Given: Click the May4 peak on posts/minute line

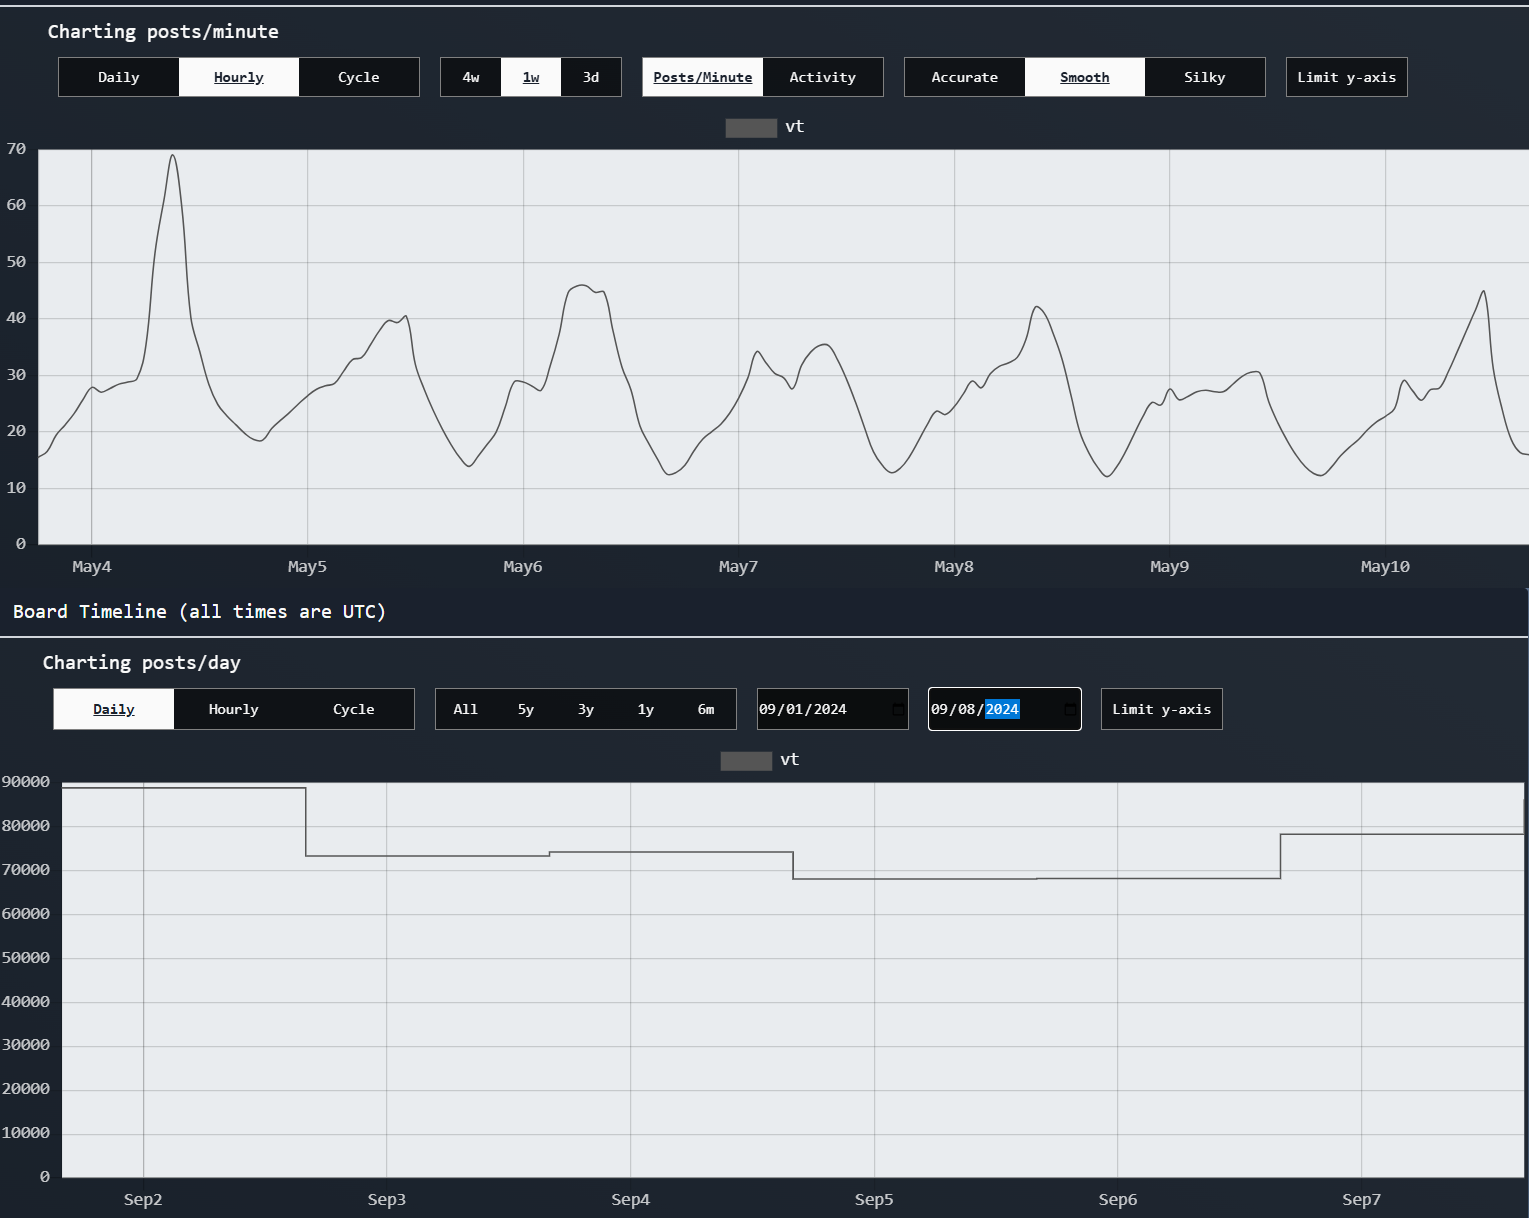Looking at the screenshot, I should (x=172, y=155).
